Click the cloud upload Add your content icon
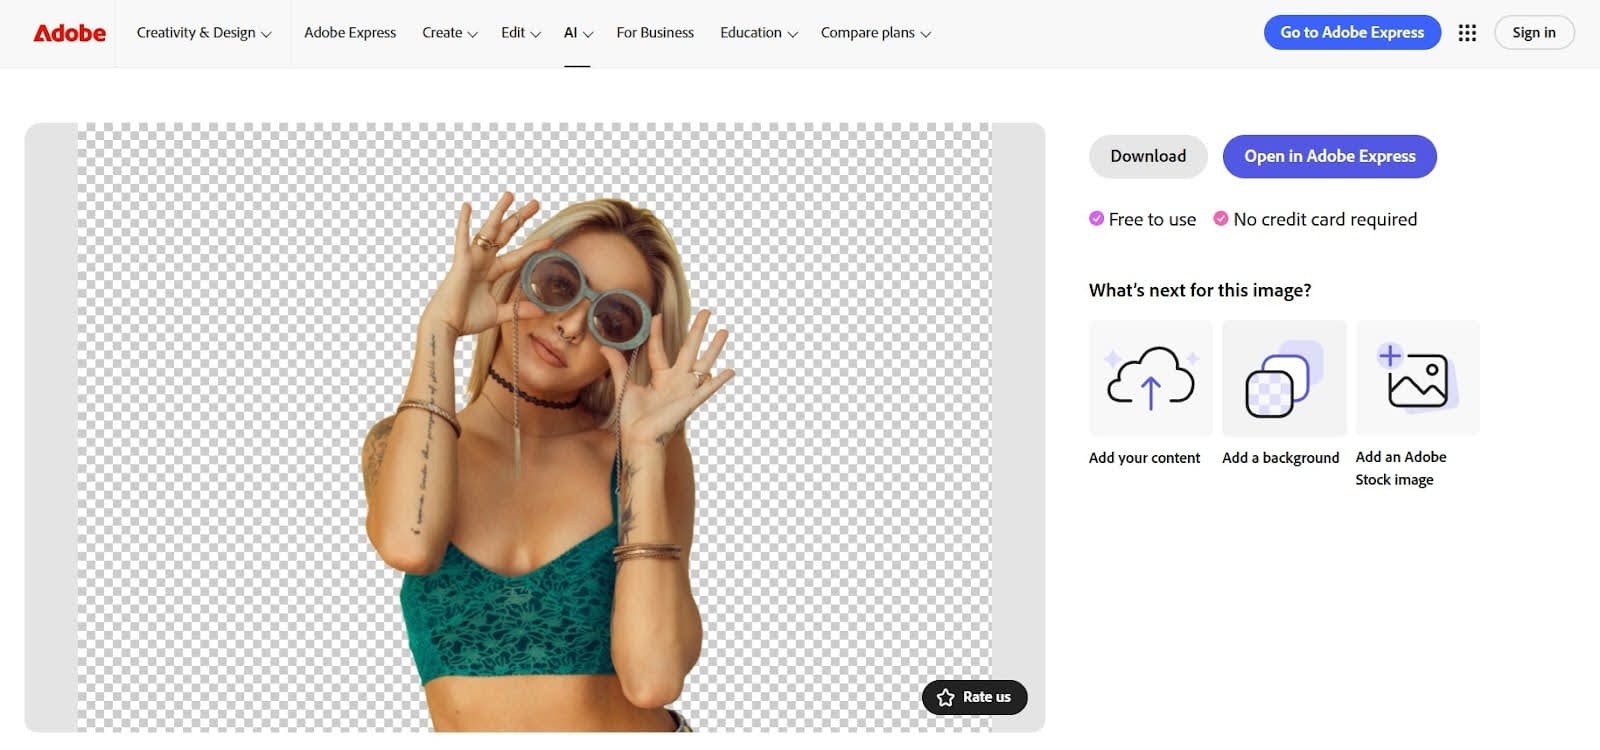This screenshot has width=1600, height=750. coord(1150,378)
